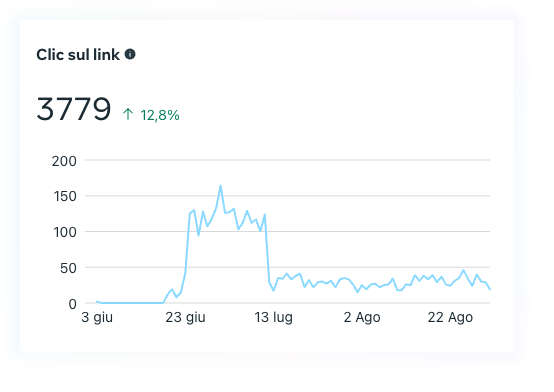Click the 50 y-axis label
554x392 pixels.
tap(68, 268)
